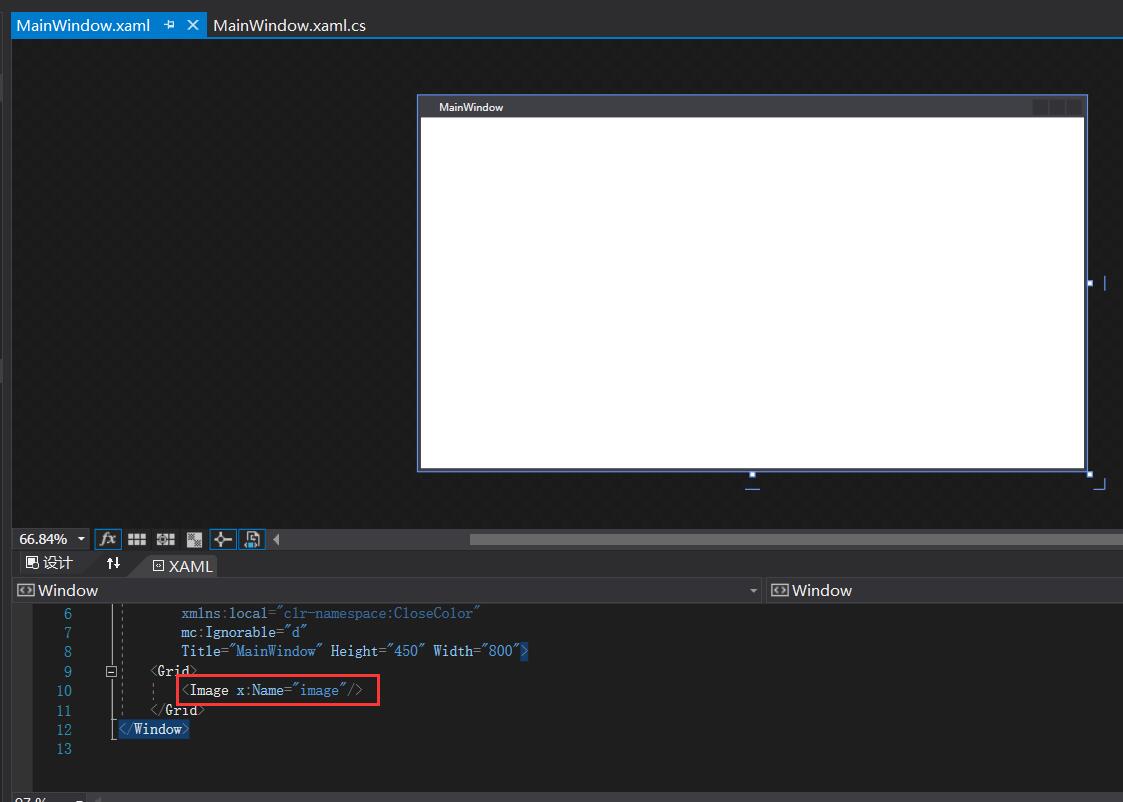Click the xmlns:local namespace line
The image size is (1123, 802).
pos(330,614)
